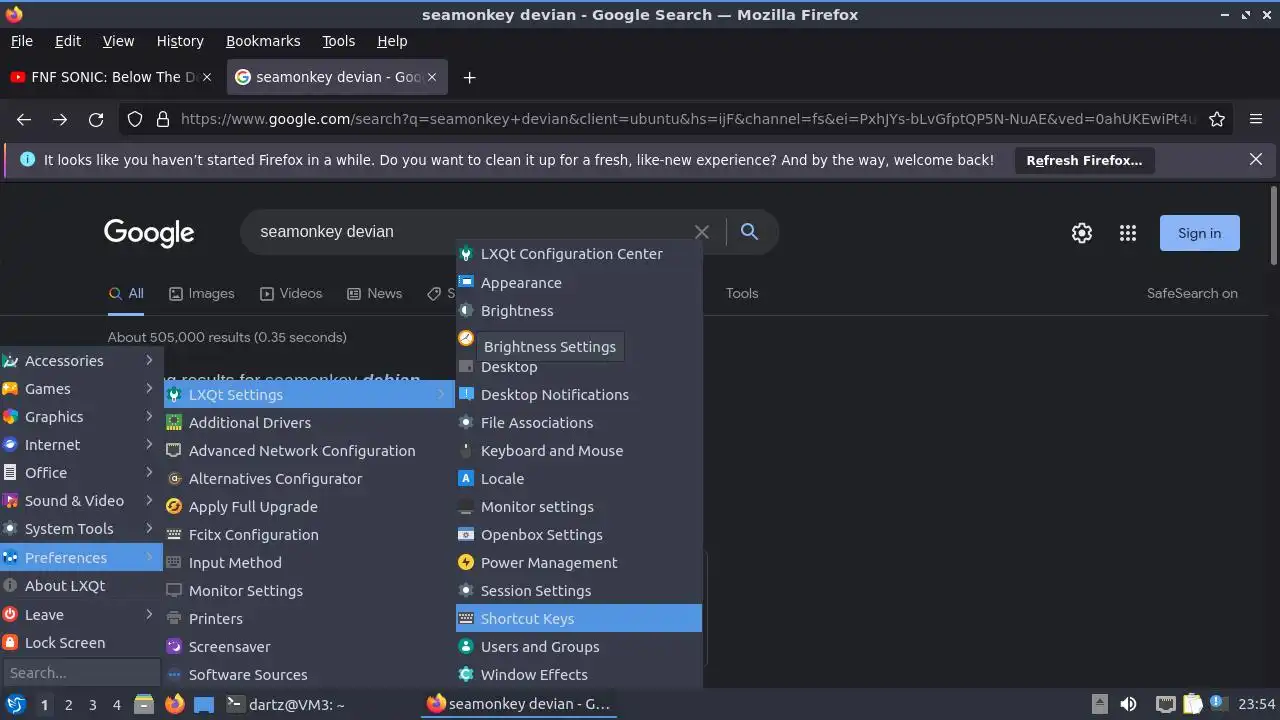
Task: Open the volume control tray icon
Action: pyautogui.click(x=1128, y=704)
